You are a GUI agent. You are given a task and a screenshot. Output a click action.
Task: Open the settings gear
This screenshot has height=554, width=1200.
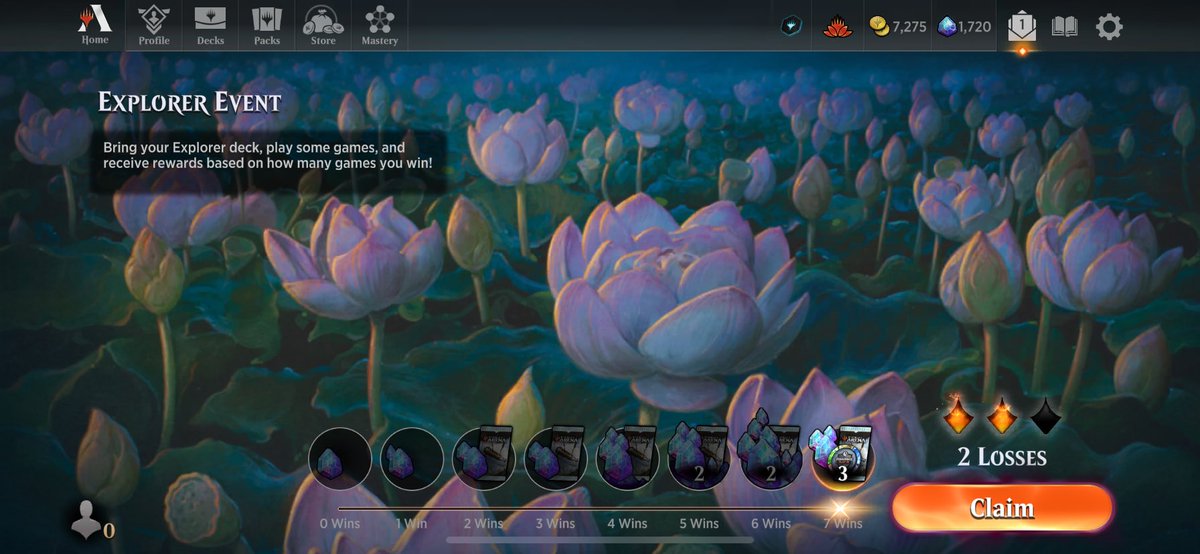pyautogui.click(x=1109, y=27)
